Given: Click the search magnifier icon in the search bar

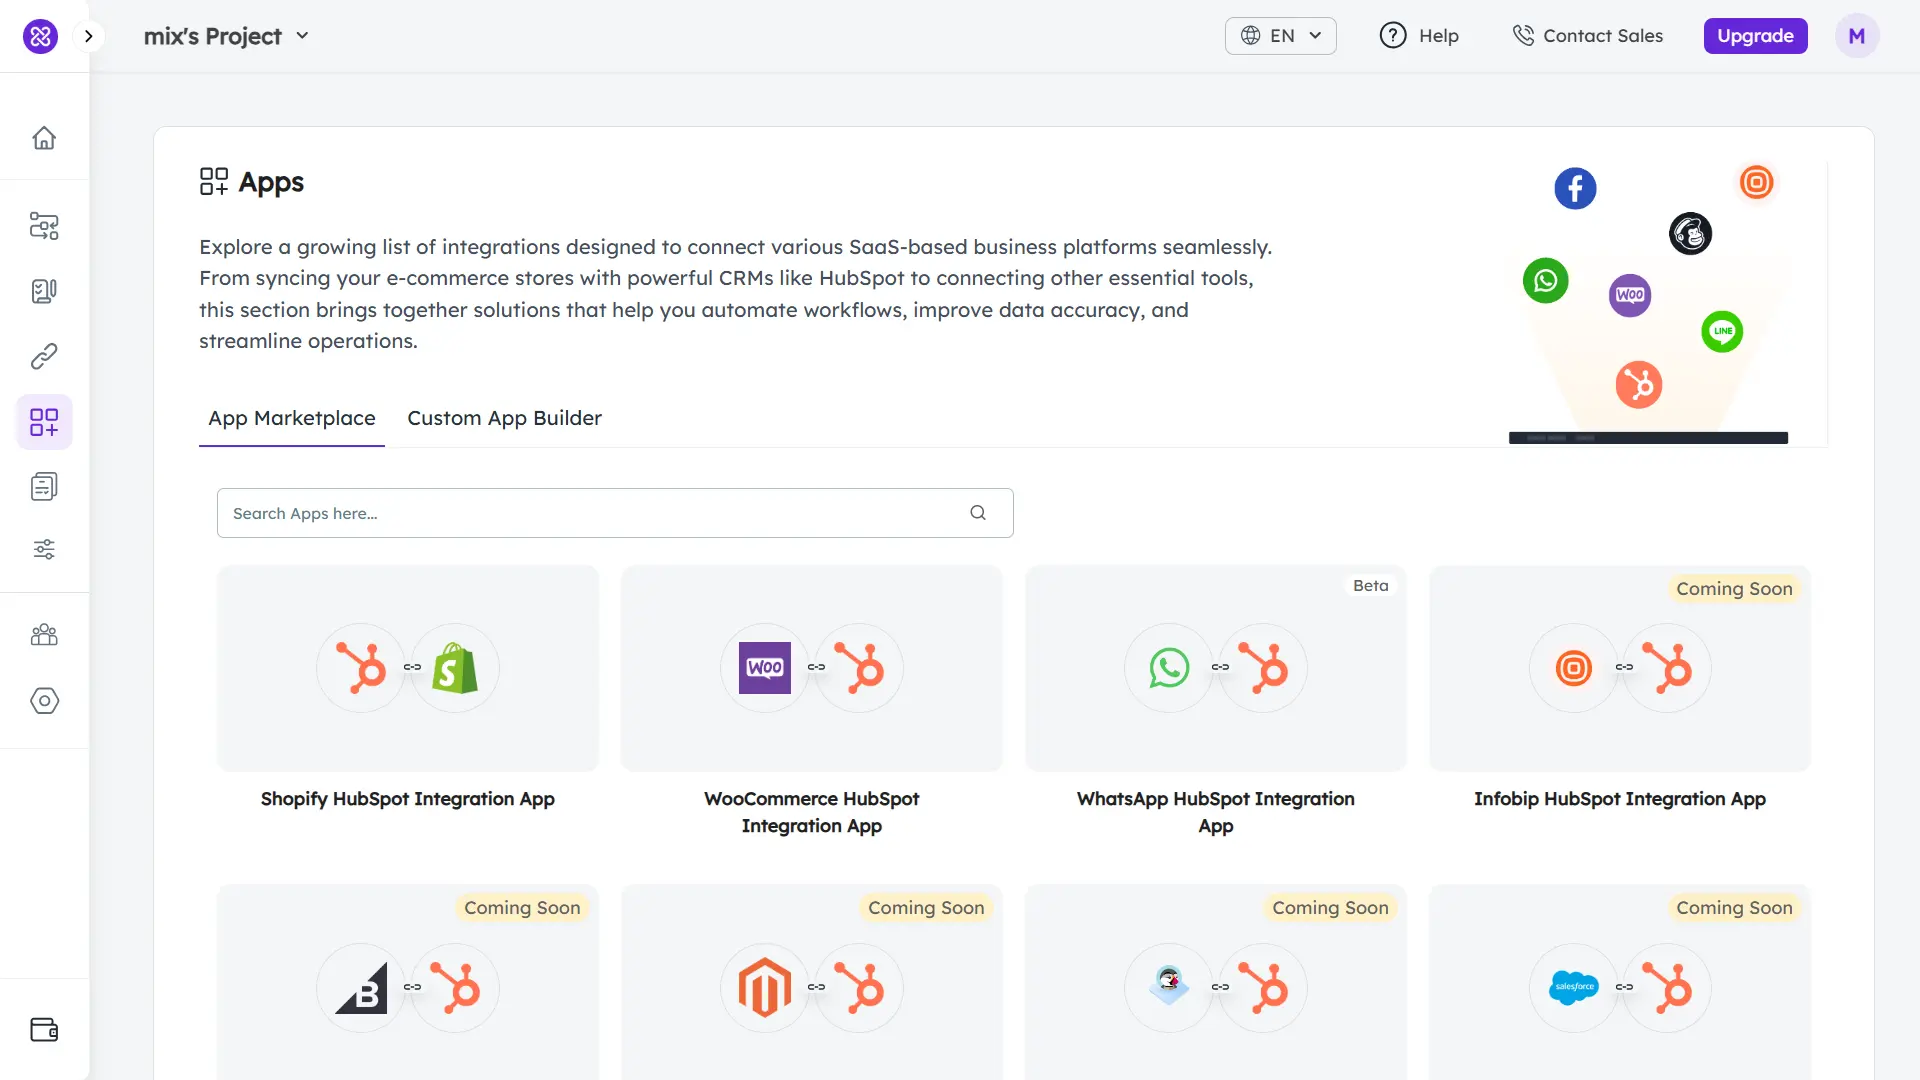Looking at the screenshot, I should (x=977, y=512).
